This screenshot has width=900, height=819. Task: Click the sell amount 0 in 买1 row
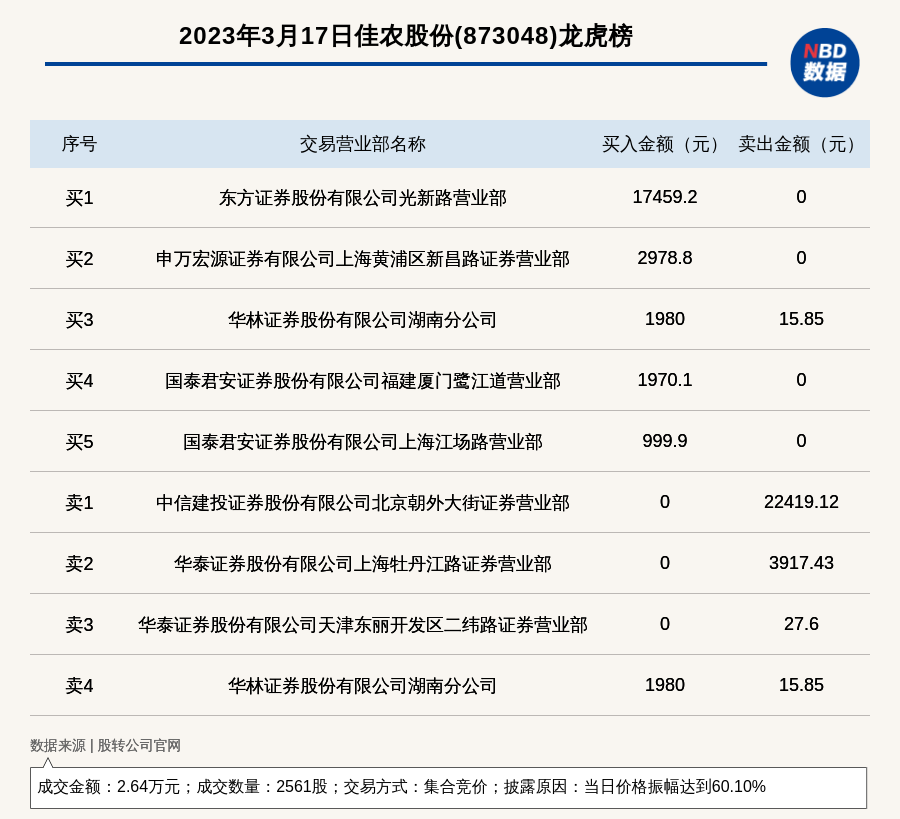[x=801, y=197]
